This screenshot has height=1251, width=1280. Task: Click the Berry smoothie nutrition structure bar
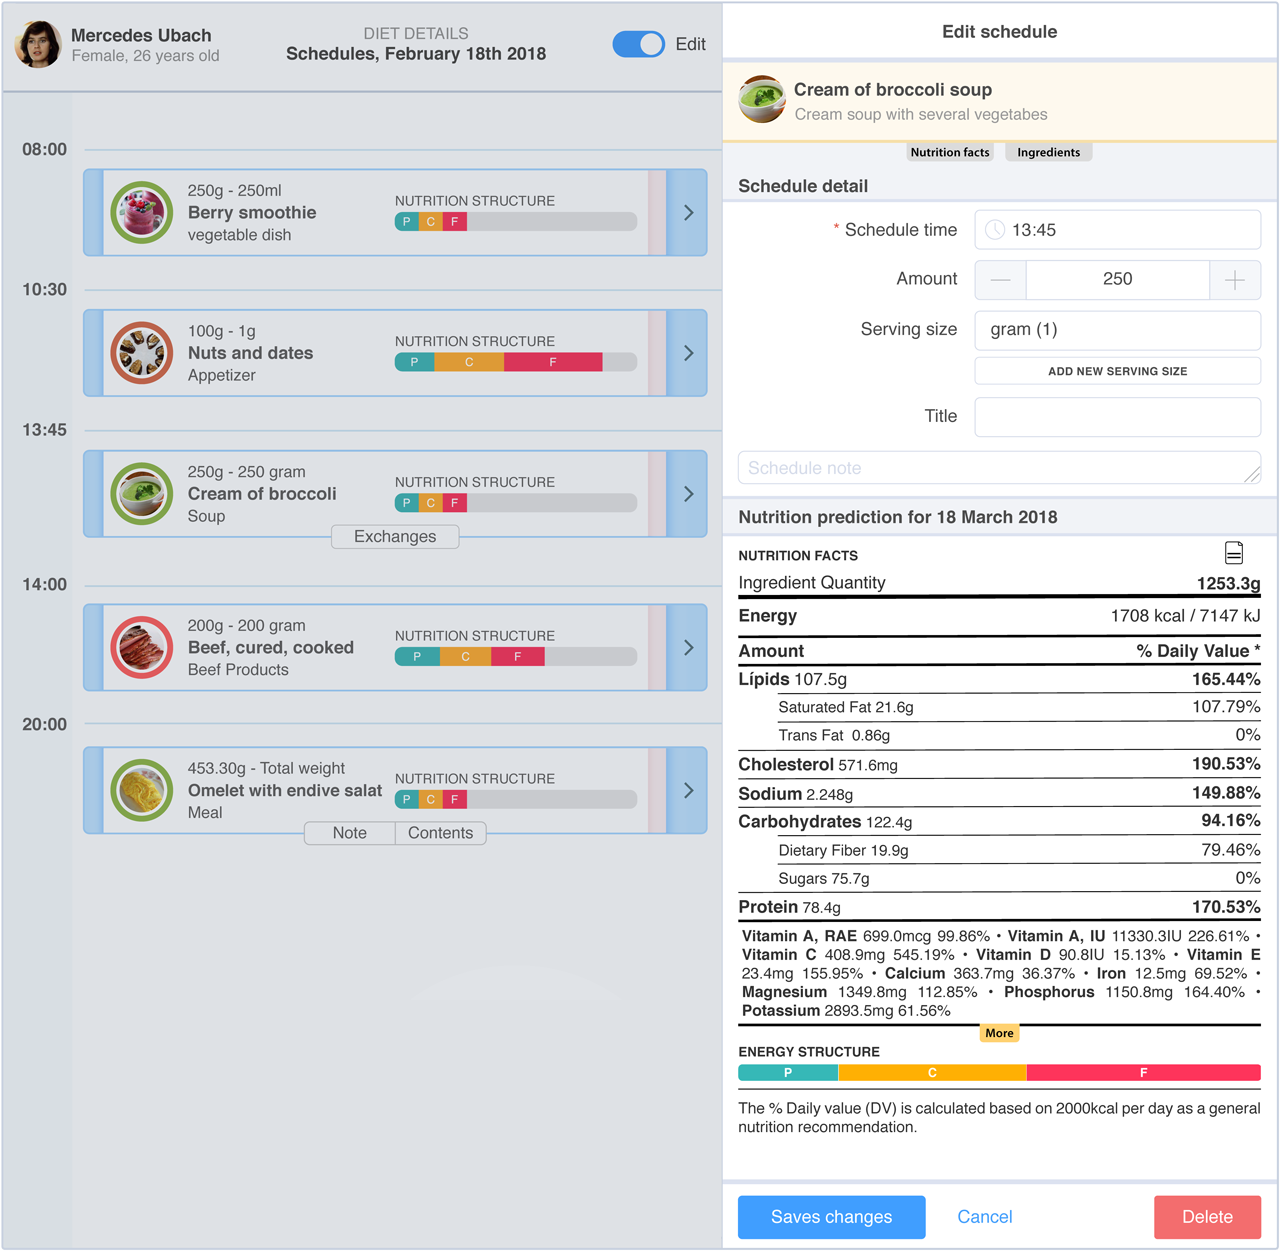pyautogui.click(x=516, y=222)
